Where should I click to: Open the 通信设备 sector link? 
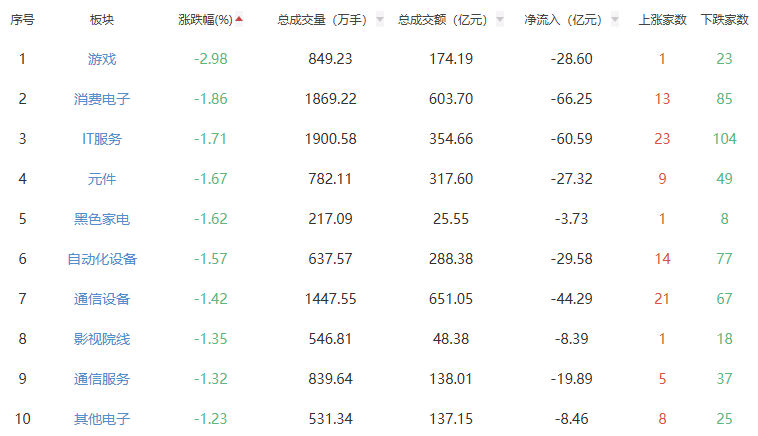point(102,299)
